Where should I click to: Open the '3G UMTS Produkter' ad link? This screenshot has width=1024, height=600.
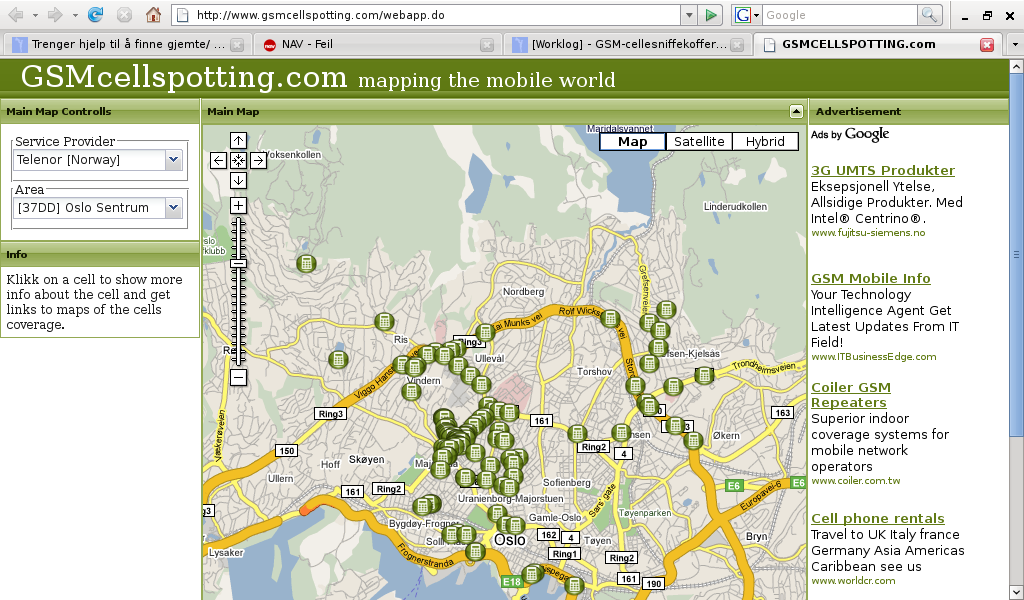882,170
